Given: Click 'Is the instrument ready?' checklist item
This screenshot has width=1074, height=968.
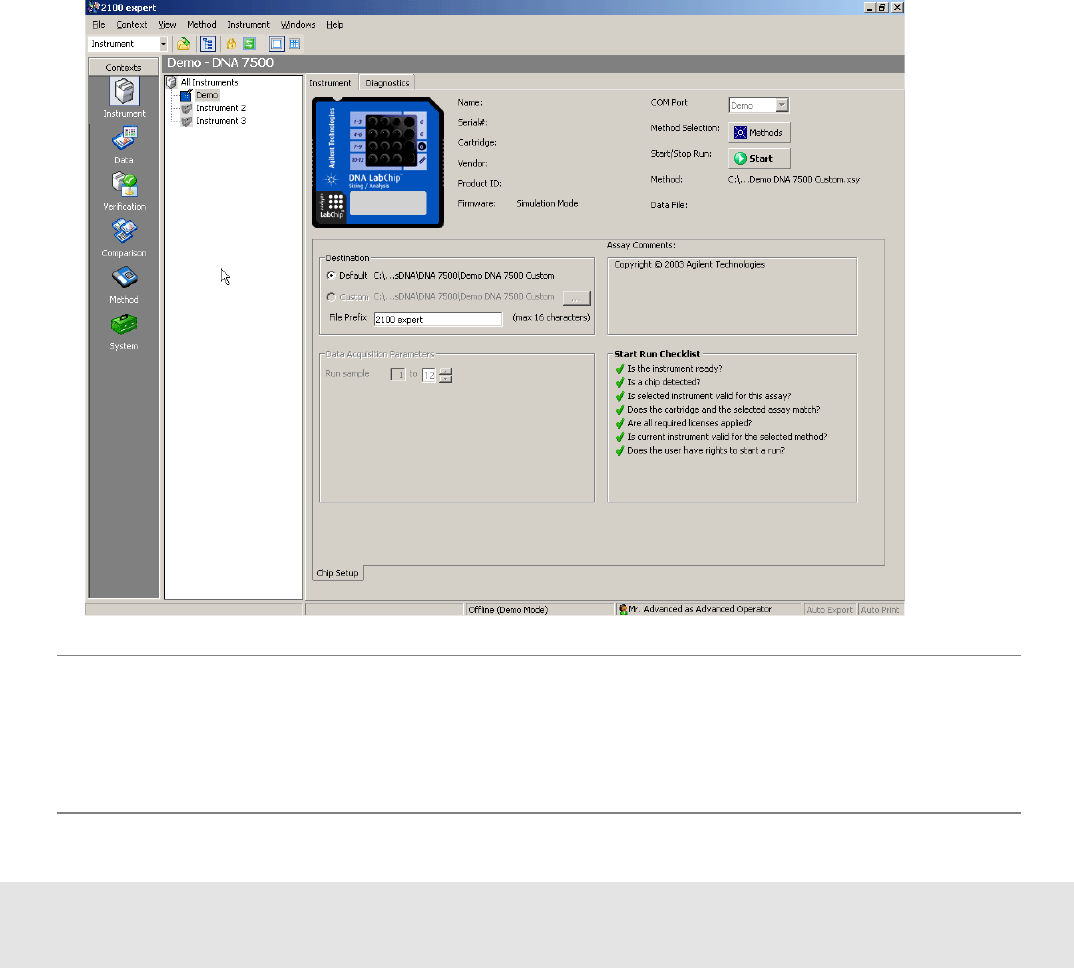Looking at the screenshot, I should coord(675,369).
